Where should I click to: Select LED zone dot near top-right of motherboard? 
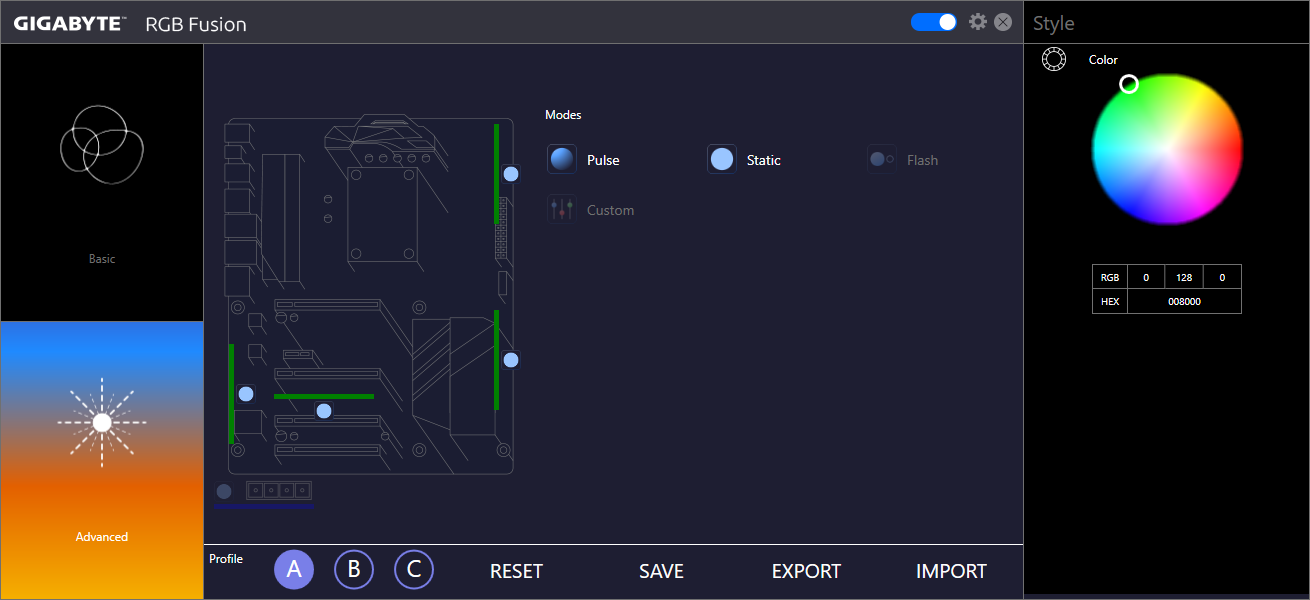point(511,174)
